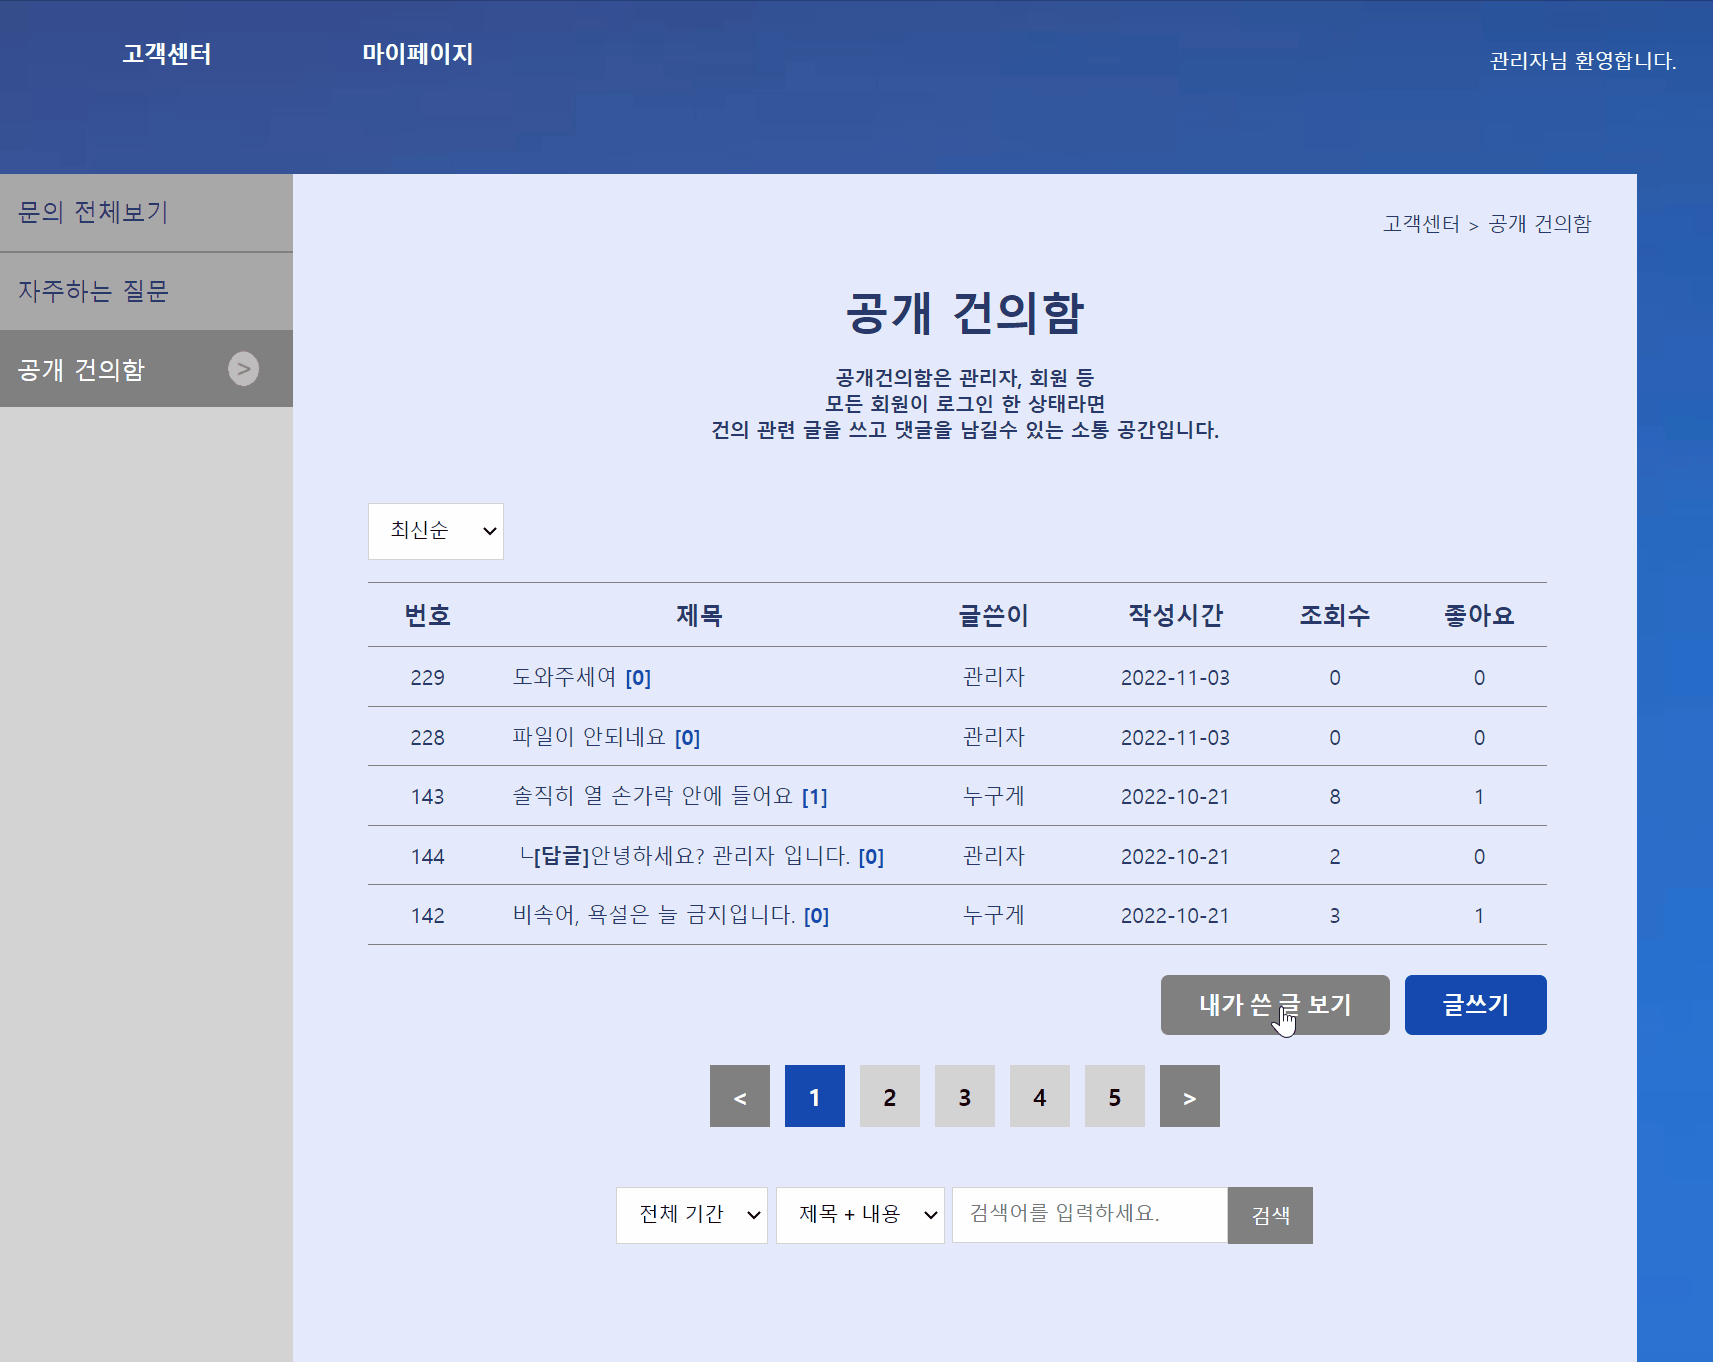Click the previous page arrow
The height and width of the screenshot is (1362, 1713).
coord(739,1096)
